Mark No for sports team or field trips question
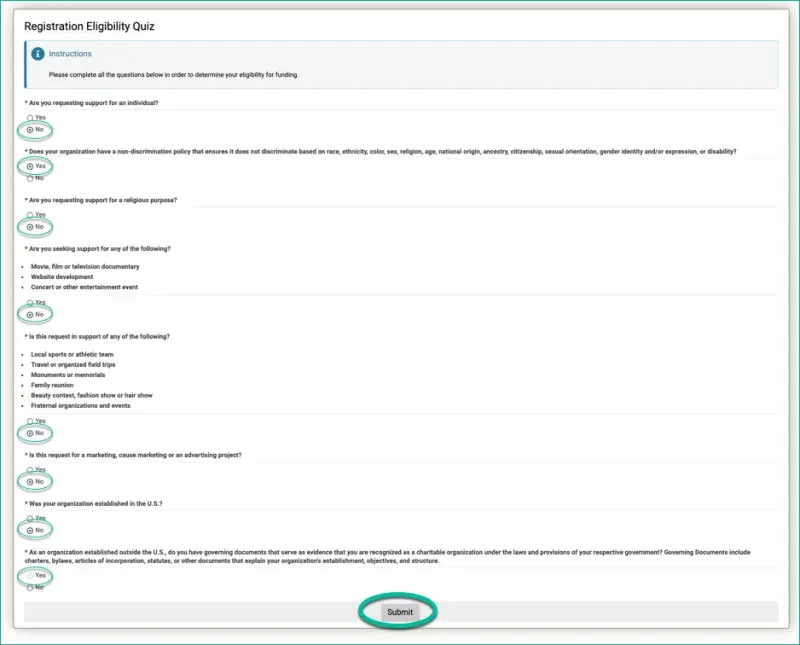Viewport: 800px width, 645px height. pyautogui.click(x=30, y=433)
